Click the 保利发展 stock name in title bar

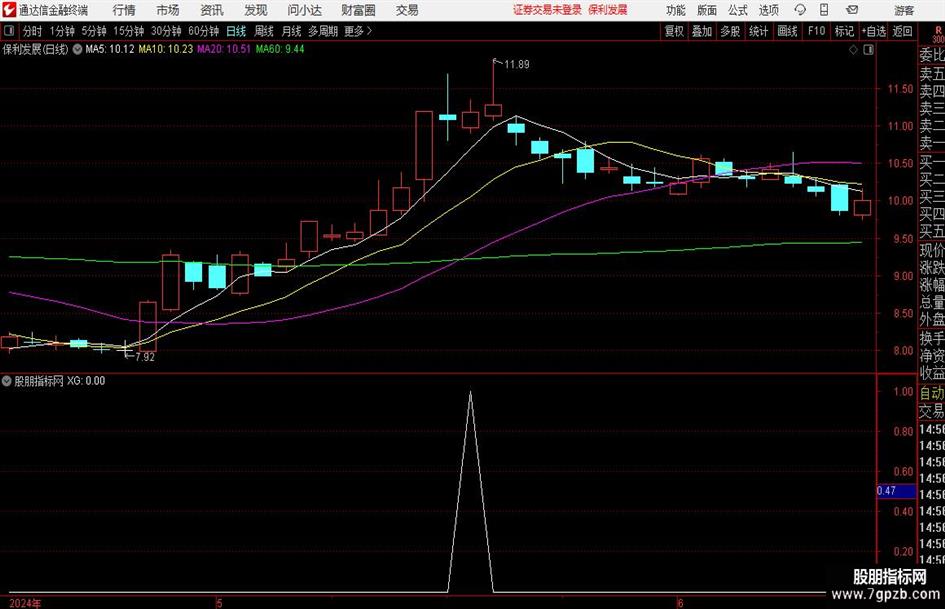[608, 10]
